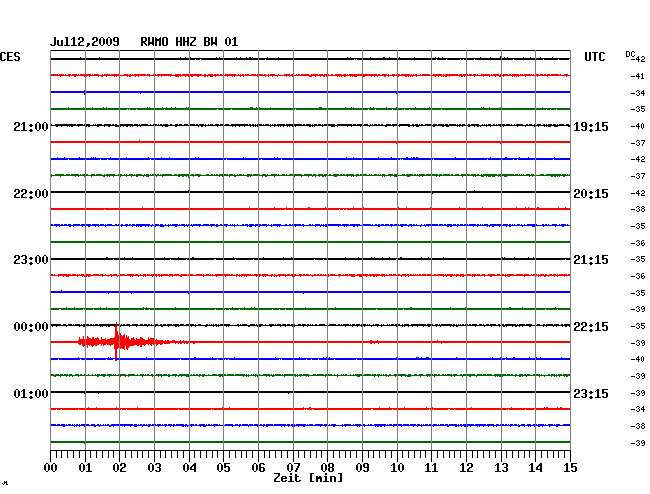This screenshot has width=650, height=494.
Task: Select the 00:00 local time label
Action: (31, 327)
